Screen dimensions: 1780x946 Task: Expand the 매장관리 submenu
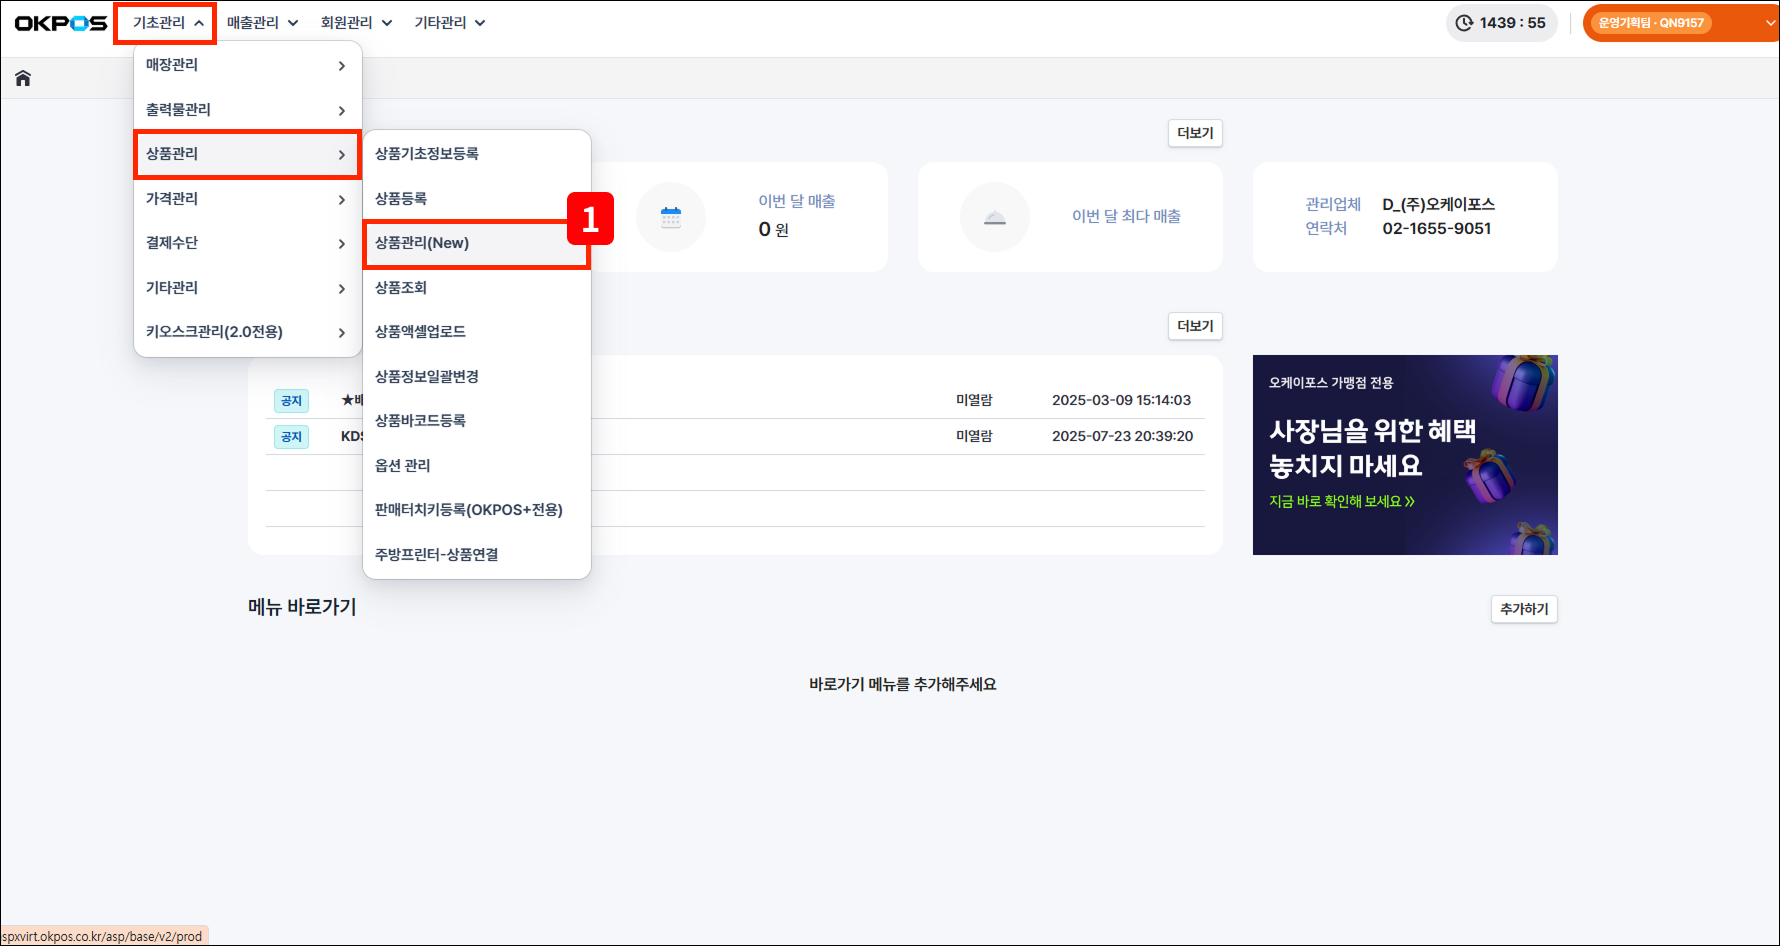click(247, 65)
